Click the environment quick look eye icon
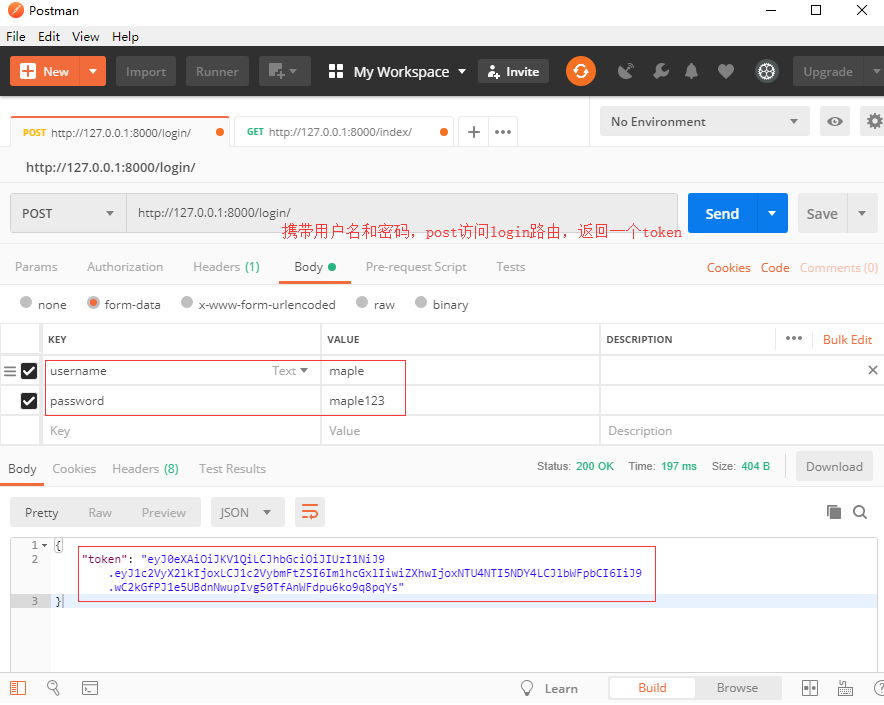The image size is (884, 705). (x=834, y=121)
